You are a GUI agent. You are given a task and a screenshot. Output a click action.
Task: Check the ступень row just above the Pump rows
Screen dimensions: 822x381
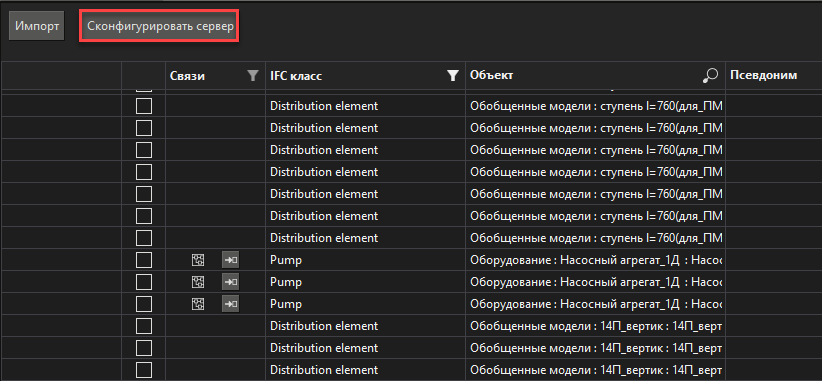144,238
